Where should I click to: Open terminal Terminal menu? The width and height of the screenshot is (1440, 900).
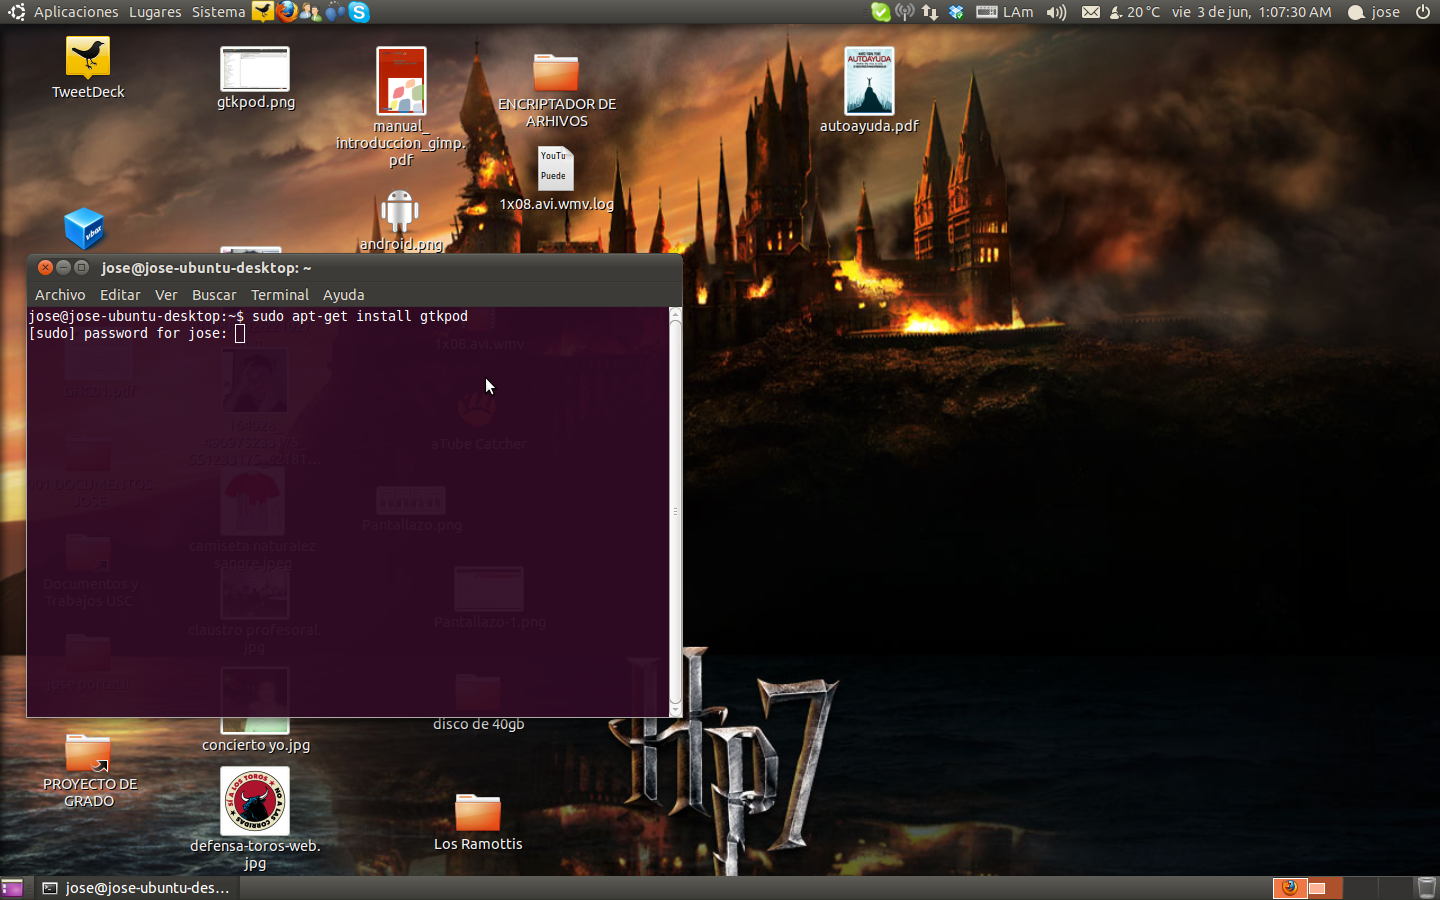click(280, 295)
